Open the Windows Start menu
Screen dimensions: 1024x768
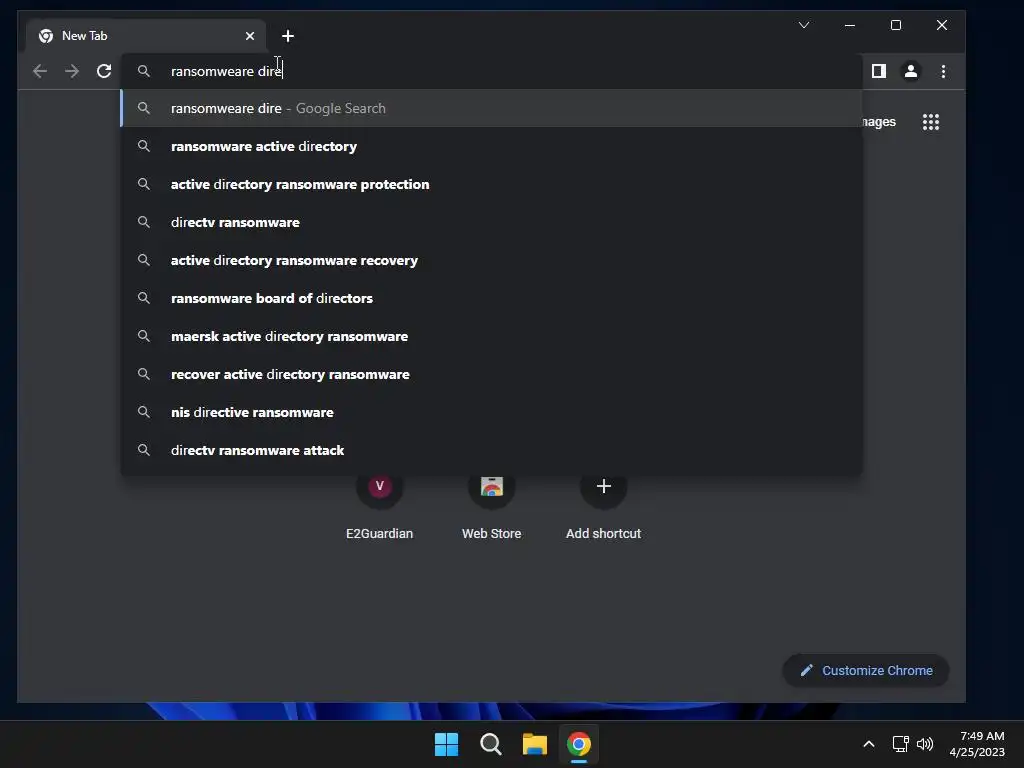pyautogui.click(x=447, y=744)
